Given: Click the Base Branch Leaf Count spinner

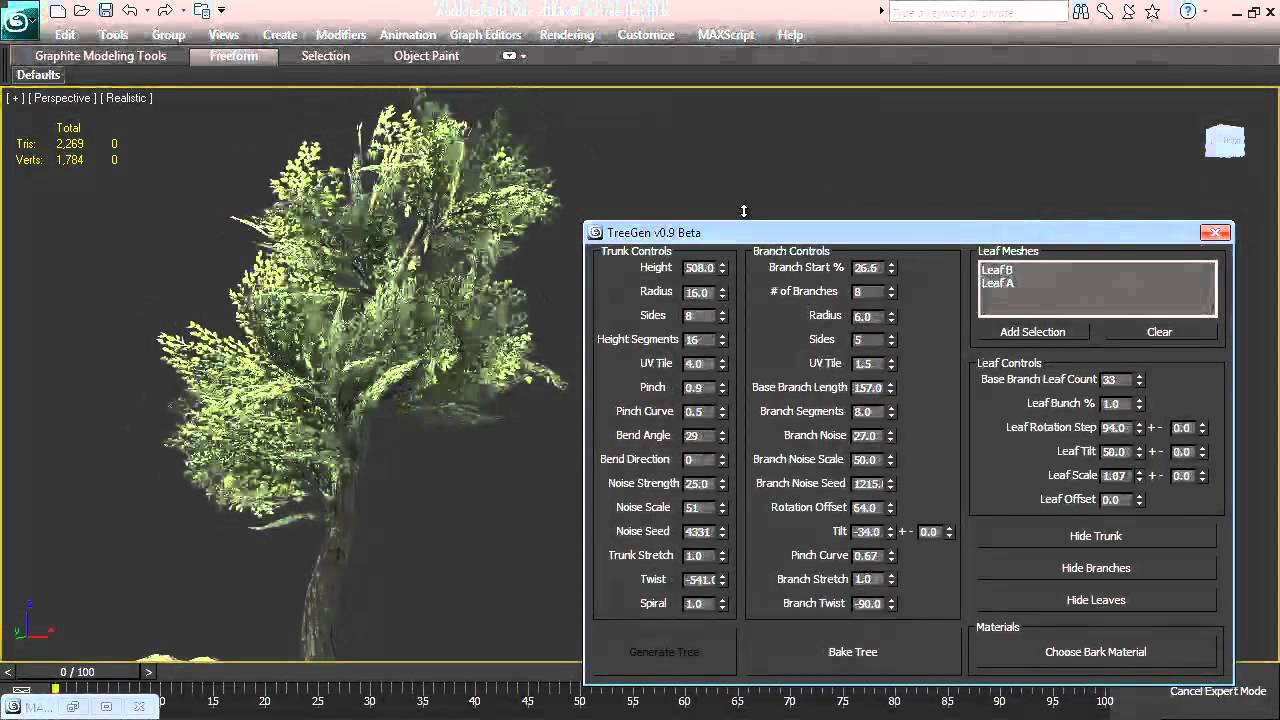Looking at the screenshot, I should (1139, 380).
